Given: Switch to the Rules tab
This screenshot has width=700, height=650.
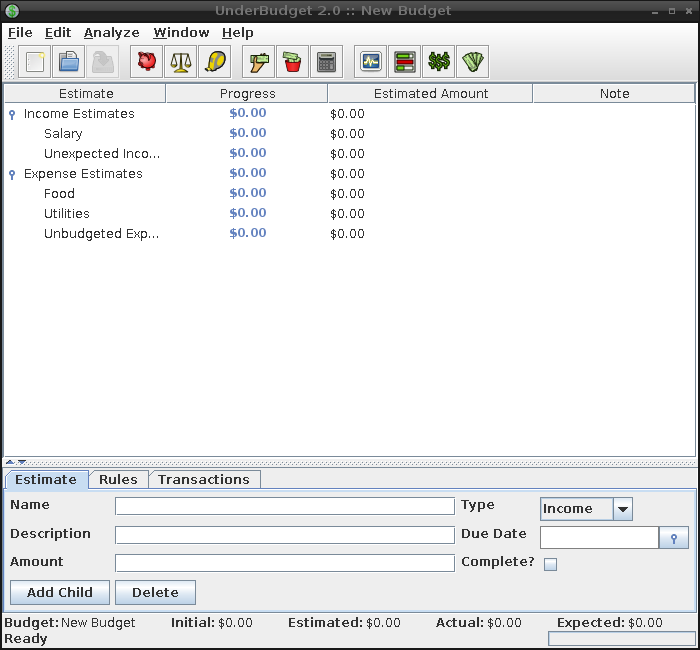Looking at the screenshot, I should click(x=118, y=479).
